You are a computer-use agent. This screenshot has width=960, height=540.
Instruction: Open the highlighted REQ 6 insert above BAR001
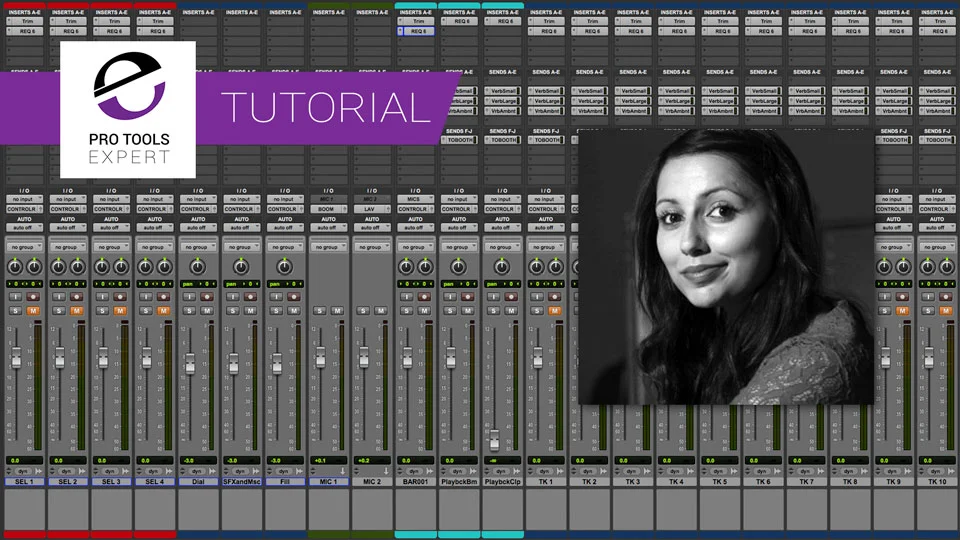(x=416, y=31)
